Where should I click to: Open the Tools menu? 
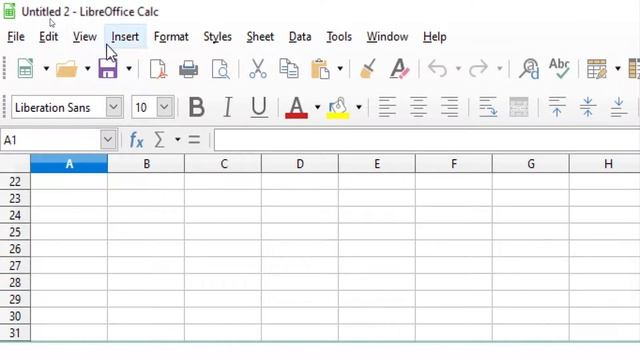[x=339, y=37]
